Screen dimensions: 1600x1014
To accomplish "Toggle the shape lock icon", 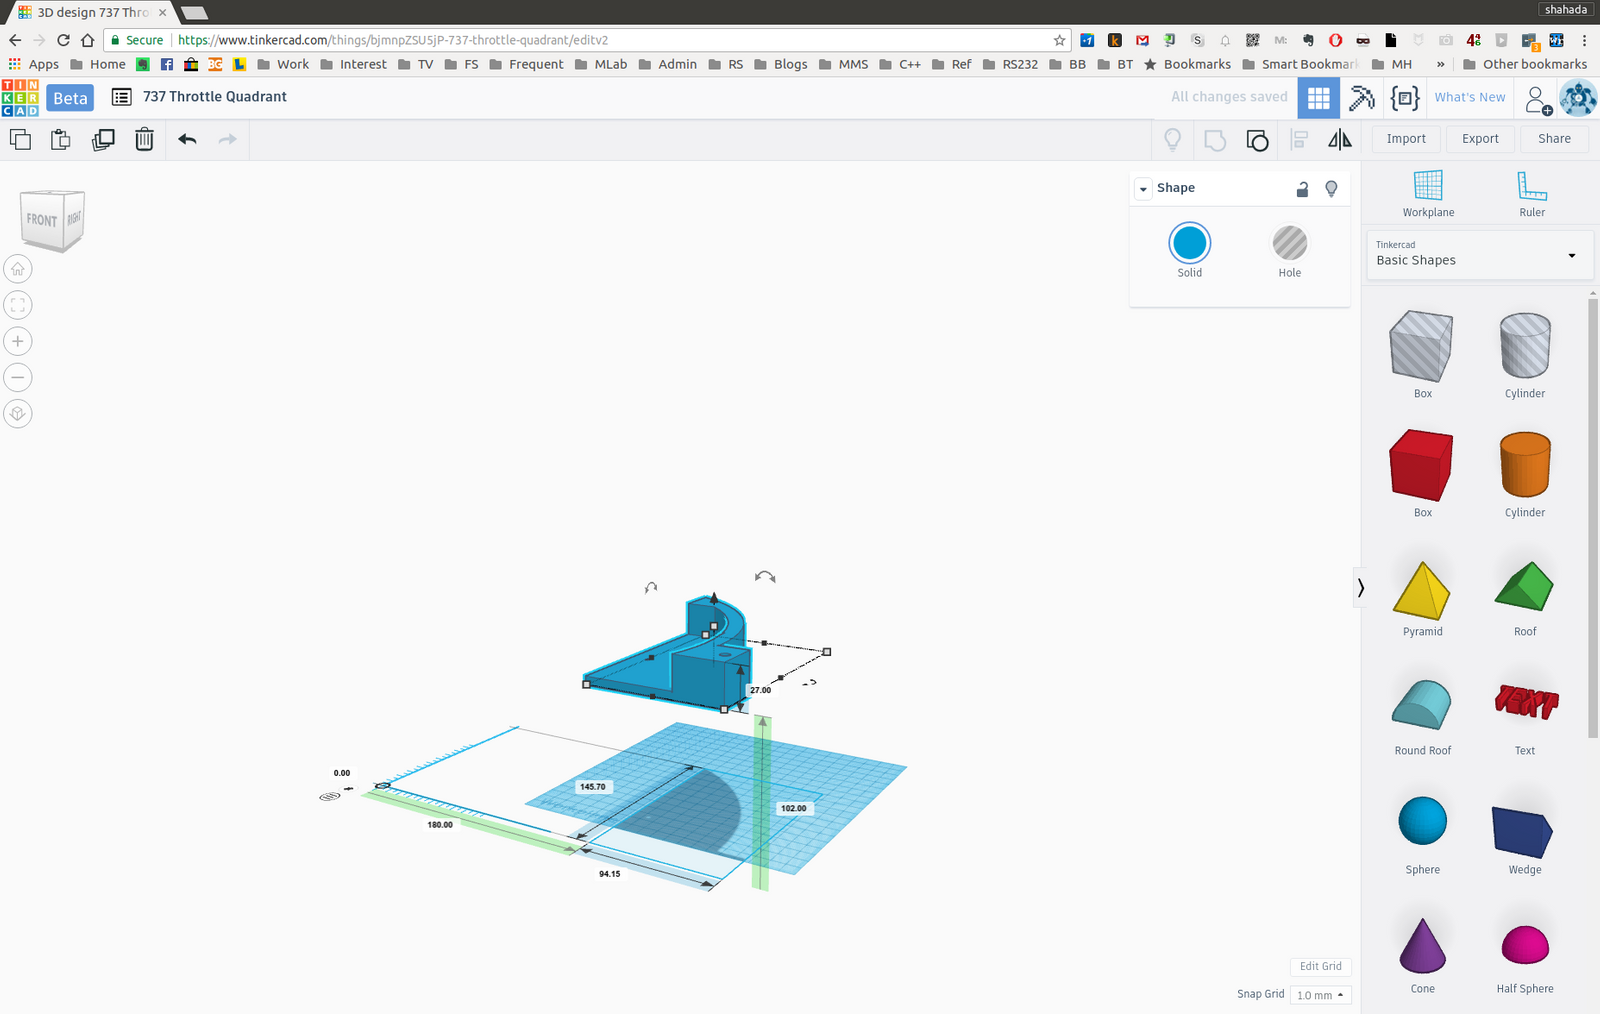I will [x=1302, y=189].
